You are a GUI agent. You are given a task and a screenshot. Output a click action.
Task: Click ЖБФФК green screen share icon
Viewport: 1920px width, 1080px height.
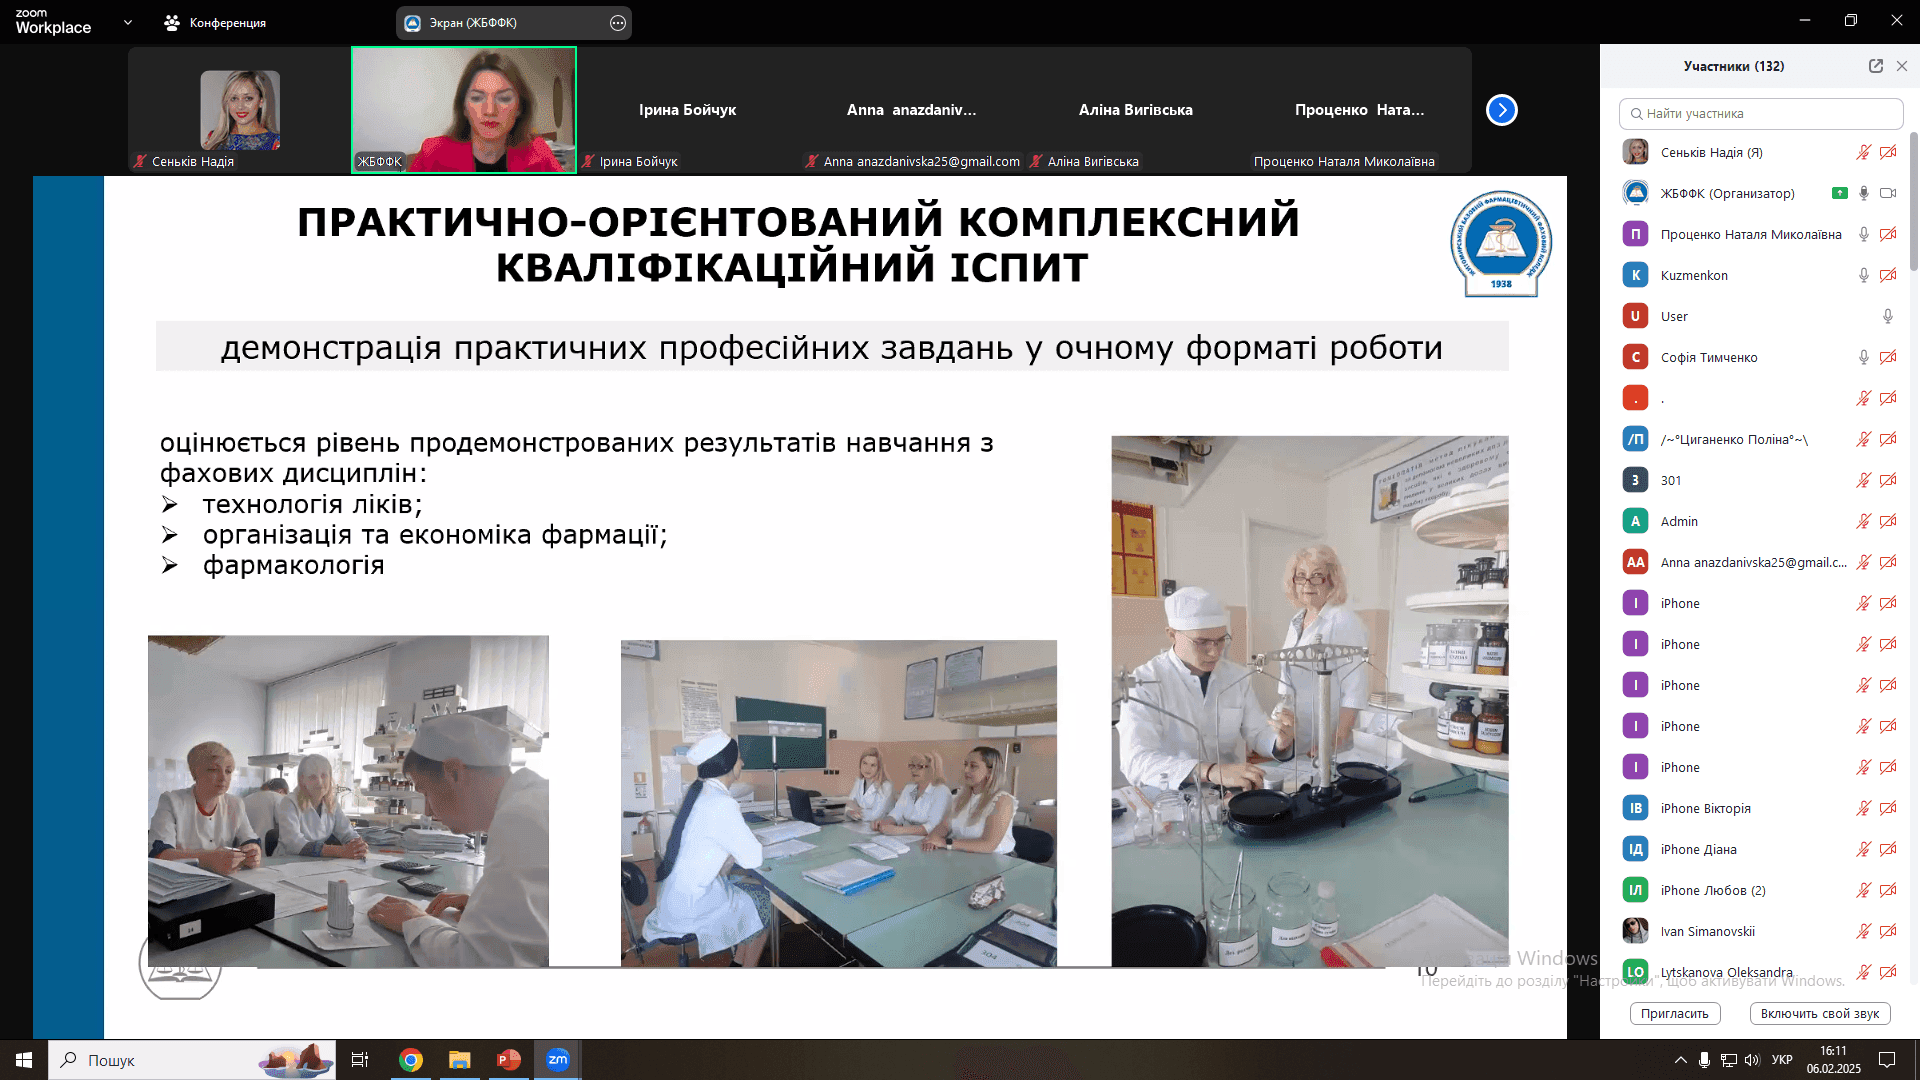tap(1839, 193)
